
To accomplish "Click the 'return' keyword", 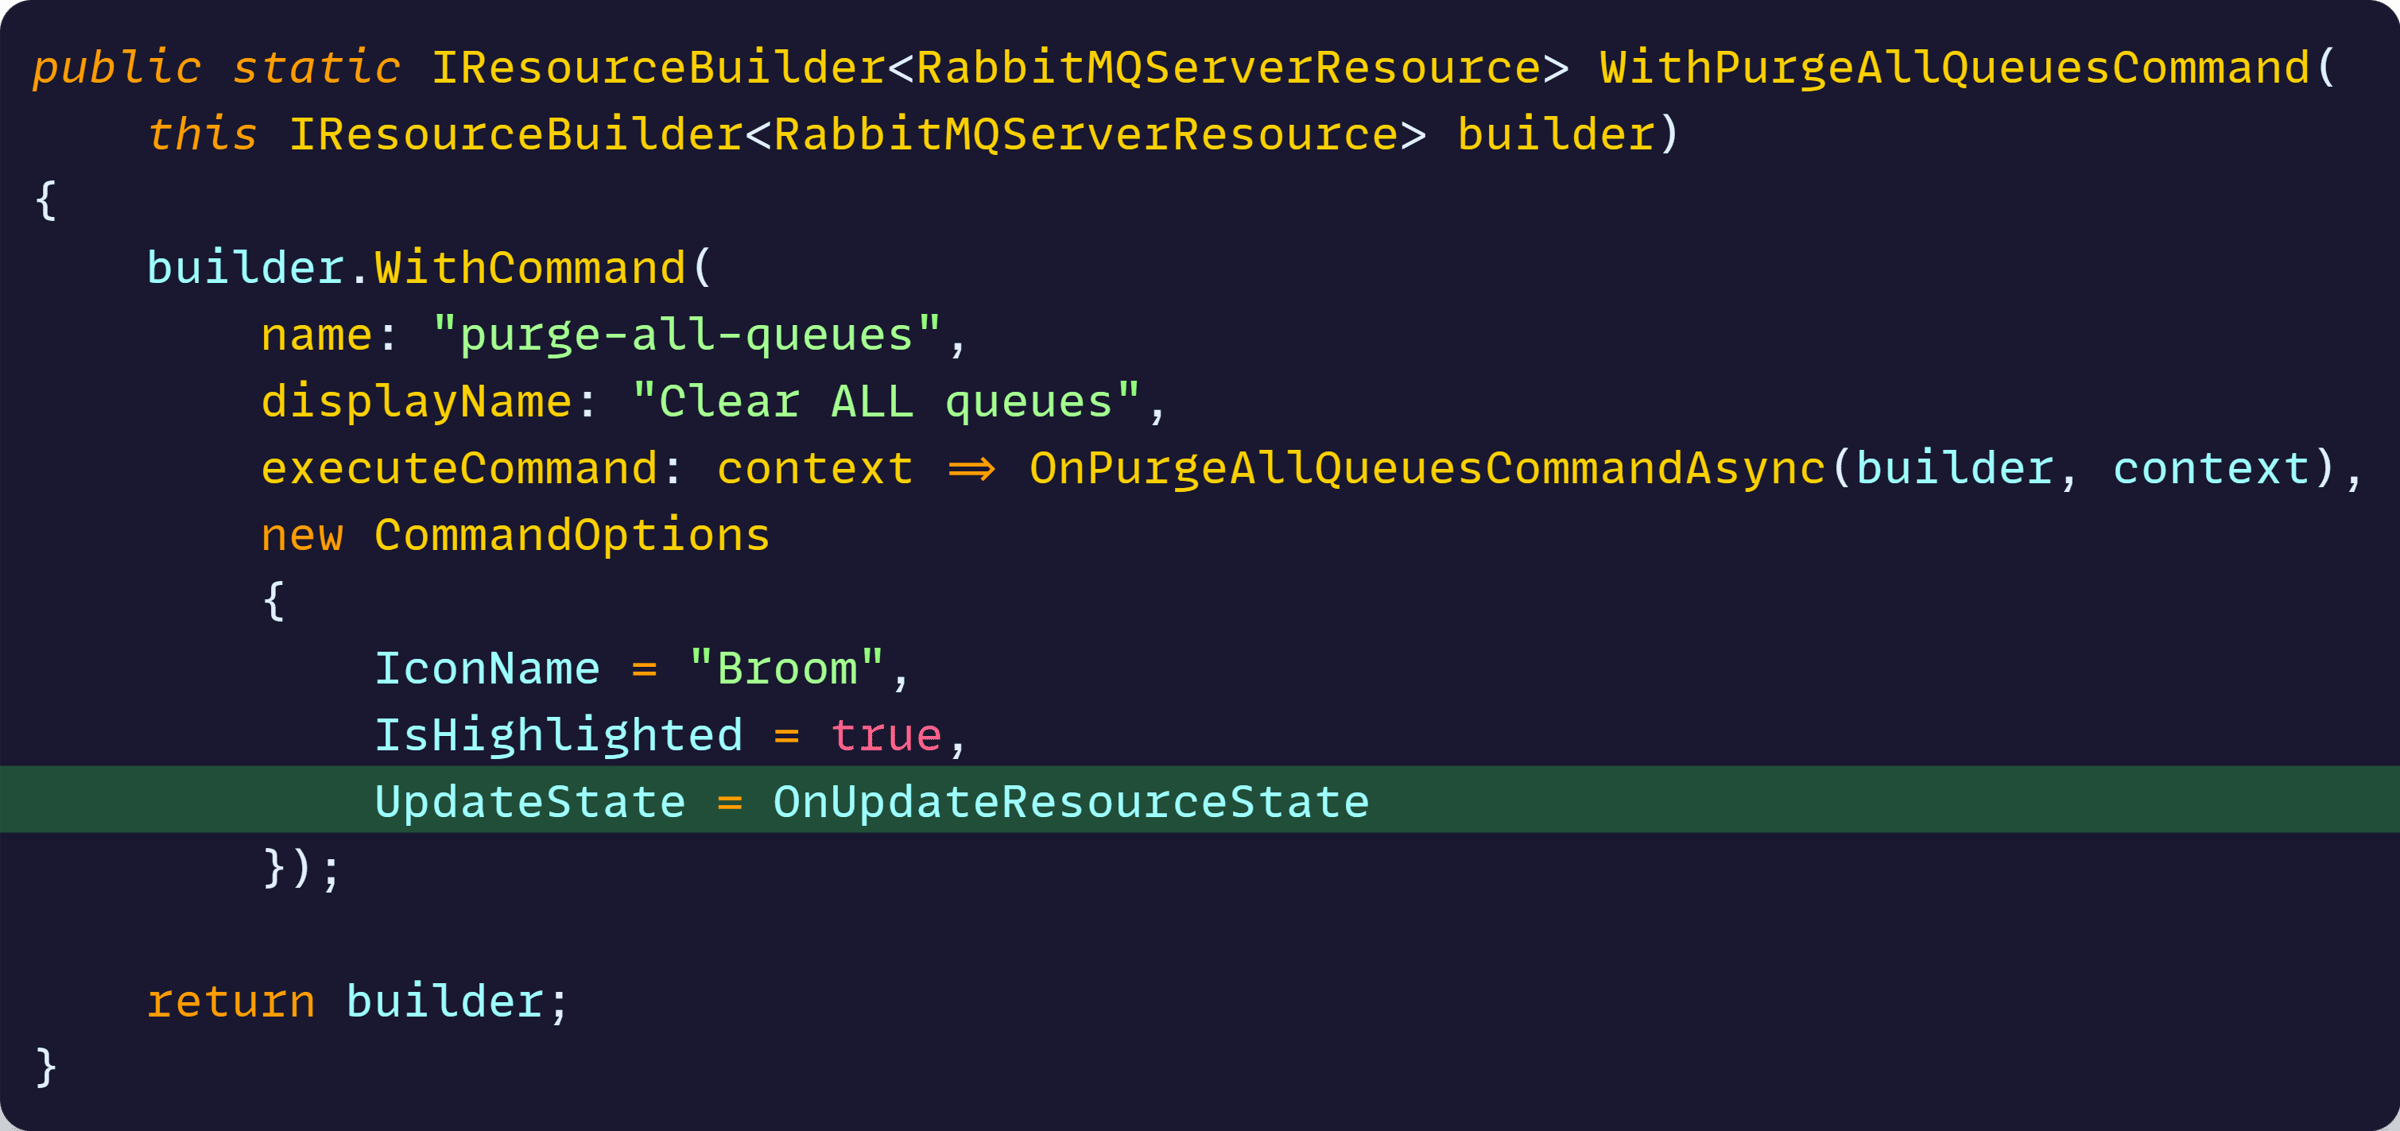I will coord(231,1002).
